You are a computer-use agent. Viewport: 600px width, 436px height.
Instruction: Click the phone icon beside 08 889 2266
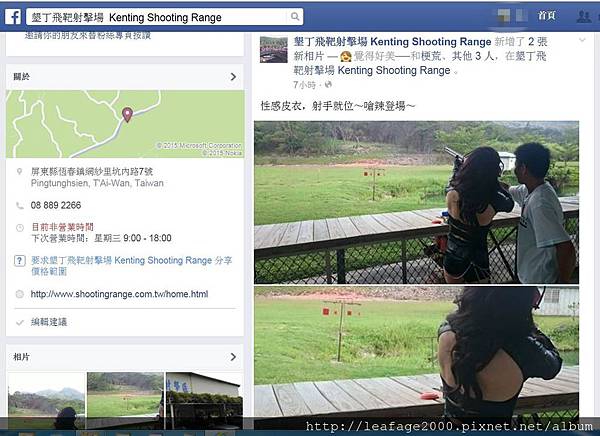click(20, 206)
